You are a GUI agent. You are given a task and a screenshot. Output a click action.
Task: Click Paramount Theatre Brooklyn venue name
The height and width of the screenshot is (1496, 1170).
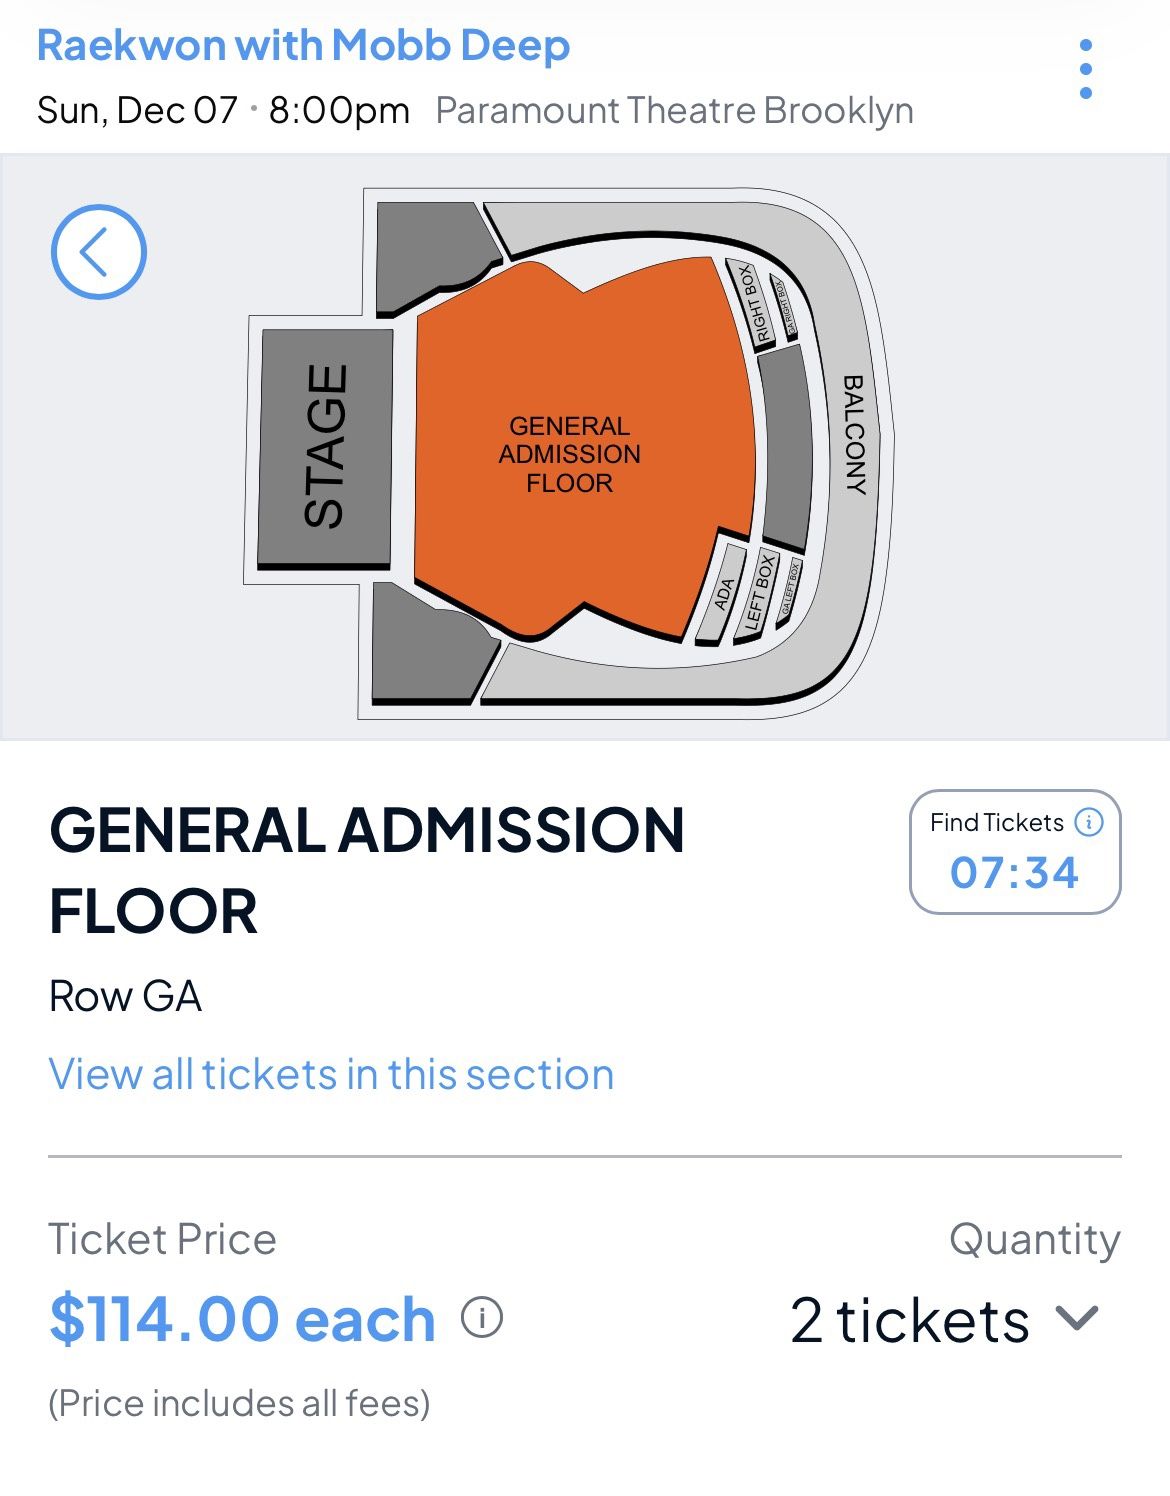click(675, 111)
